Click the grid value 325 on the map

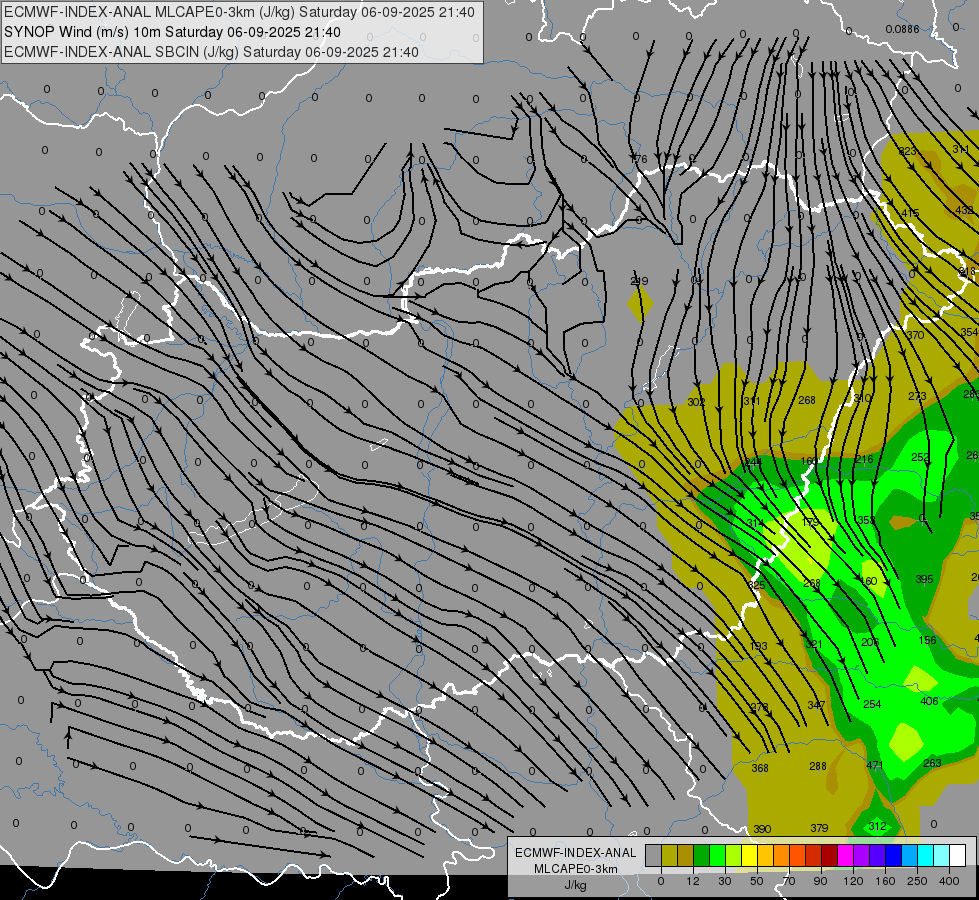(756, 585)
